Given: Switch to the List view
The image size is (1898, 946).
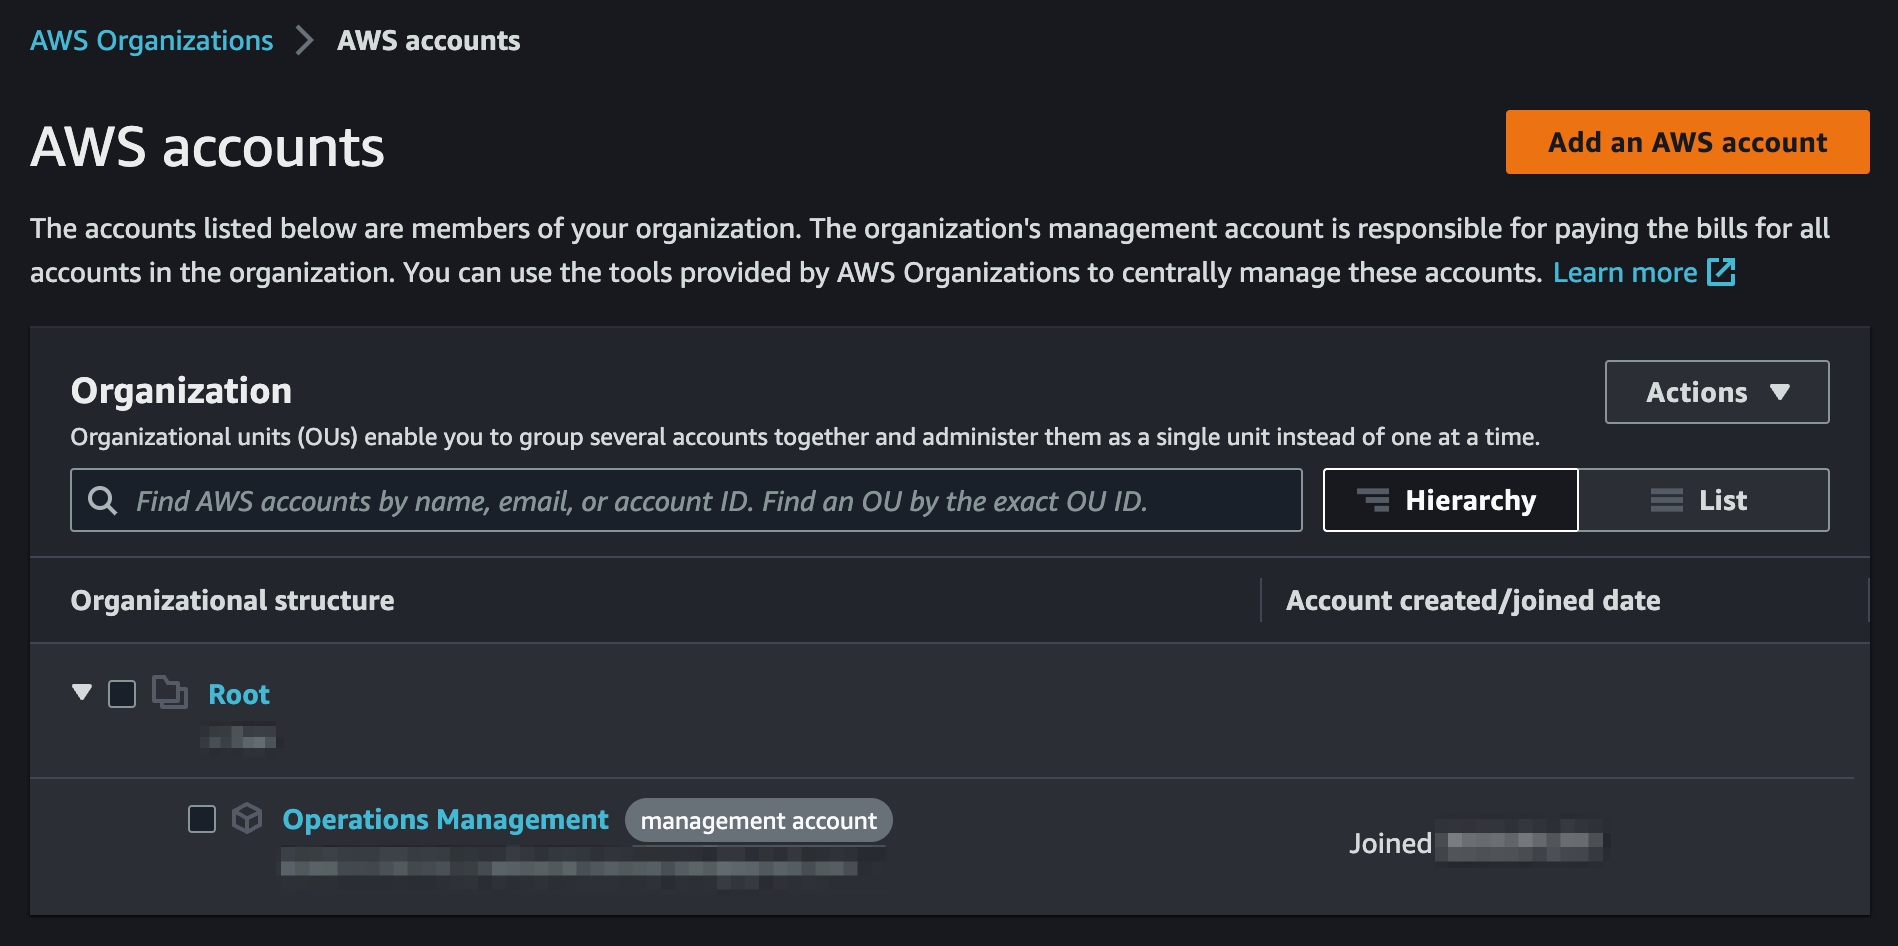Looking at the screenshot, I should click(1703, 500).
